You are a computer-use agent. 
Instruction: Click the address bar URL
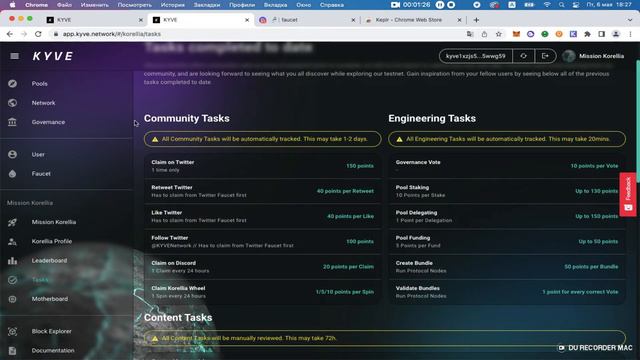point(111,34)
